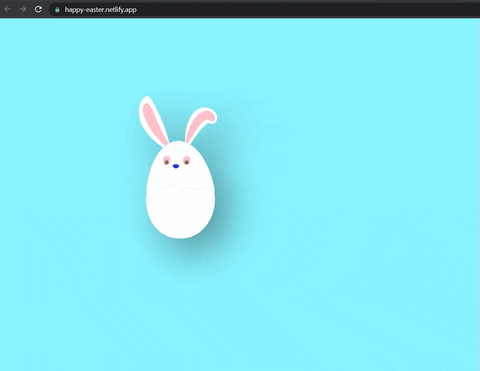Click the bunny's left eye
The width and height of the screenshot is (480, 371).
(167, 161)
